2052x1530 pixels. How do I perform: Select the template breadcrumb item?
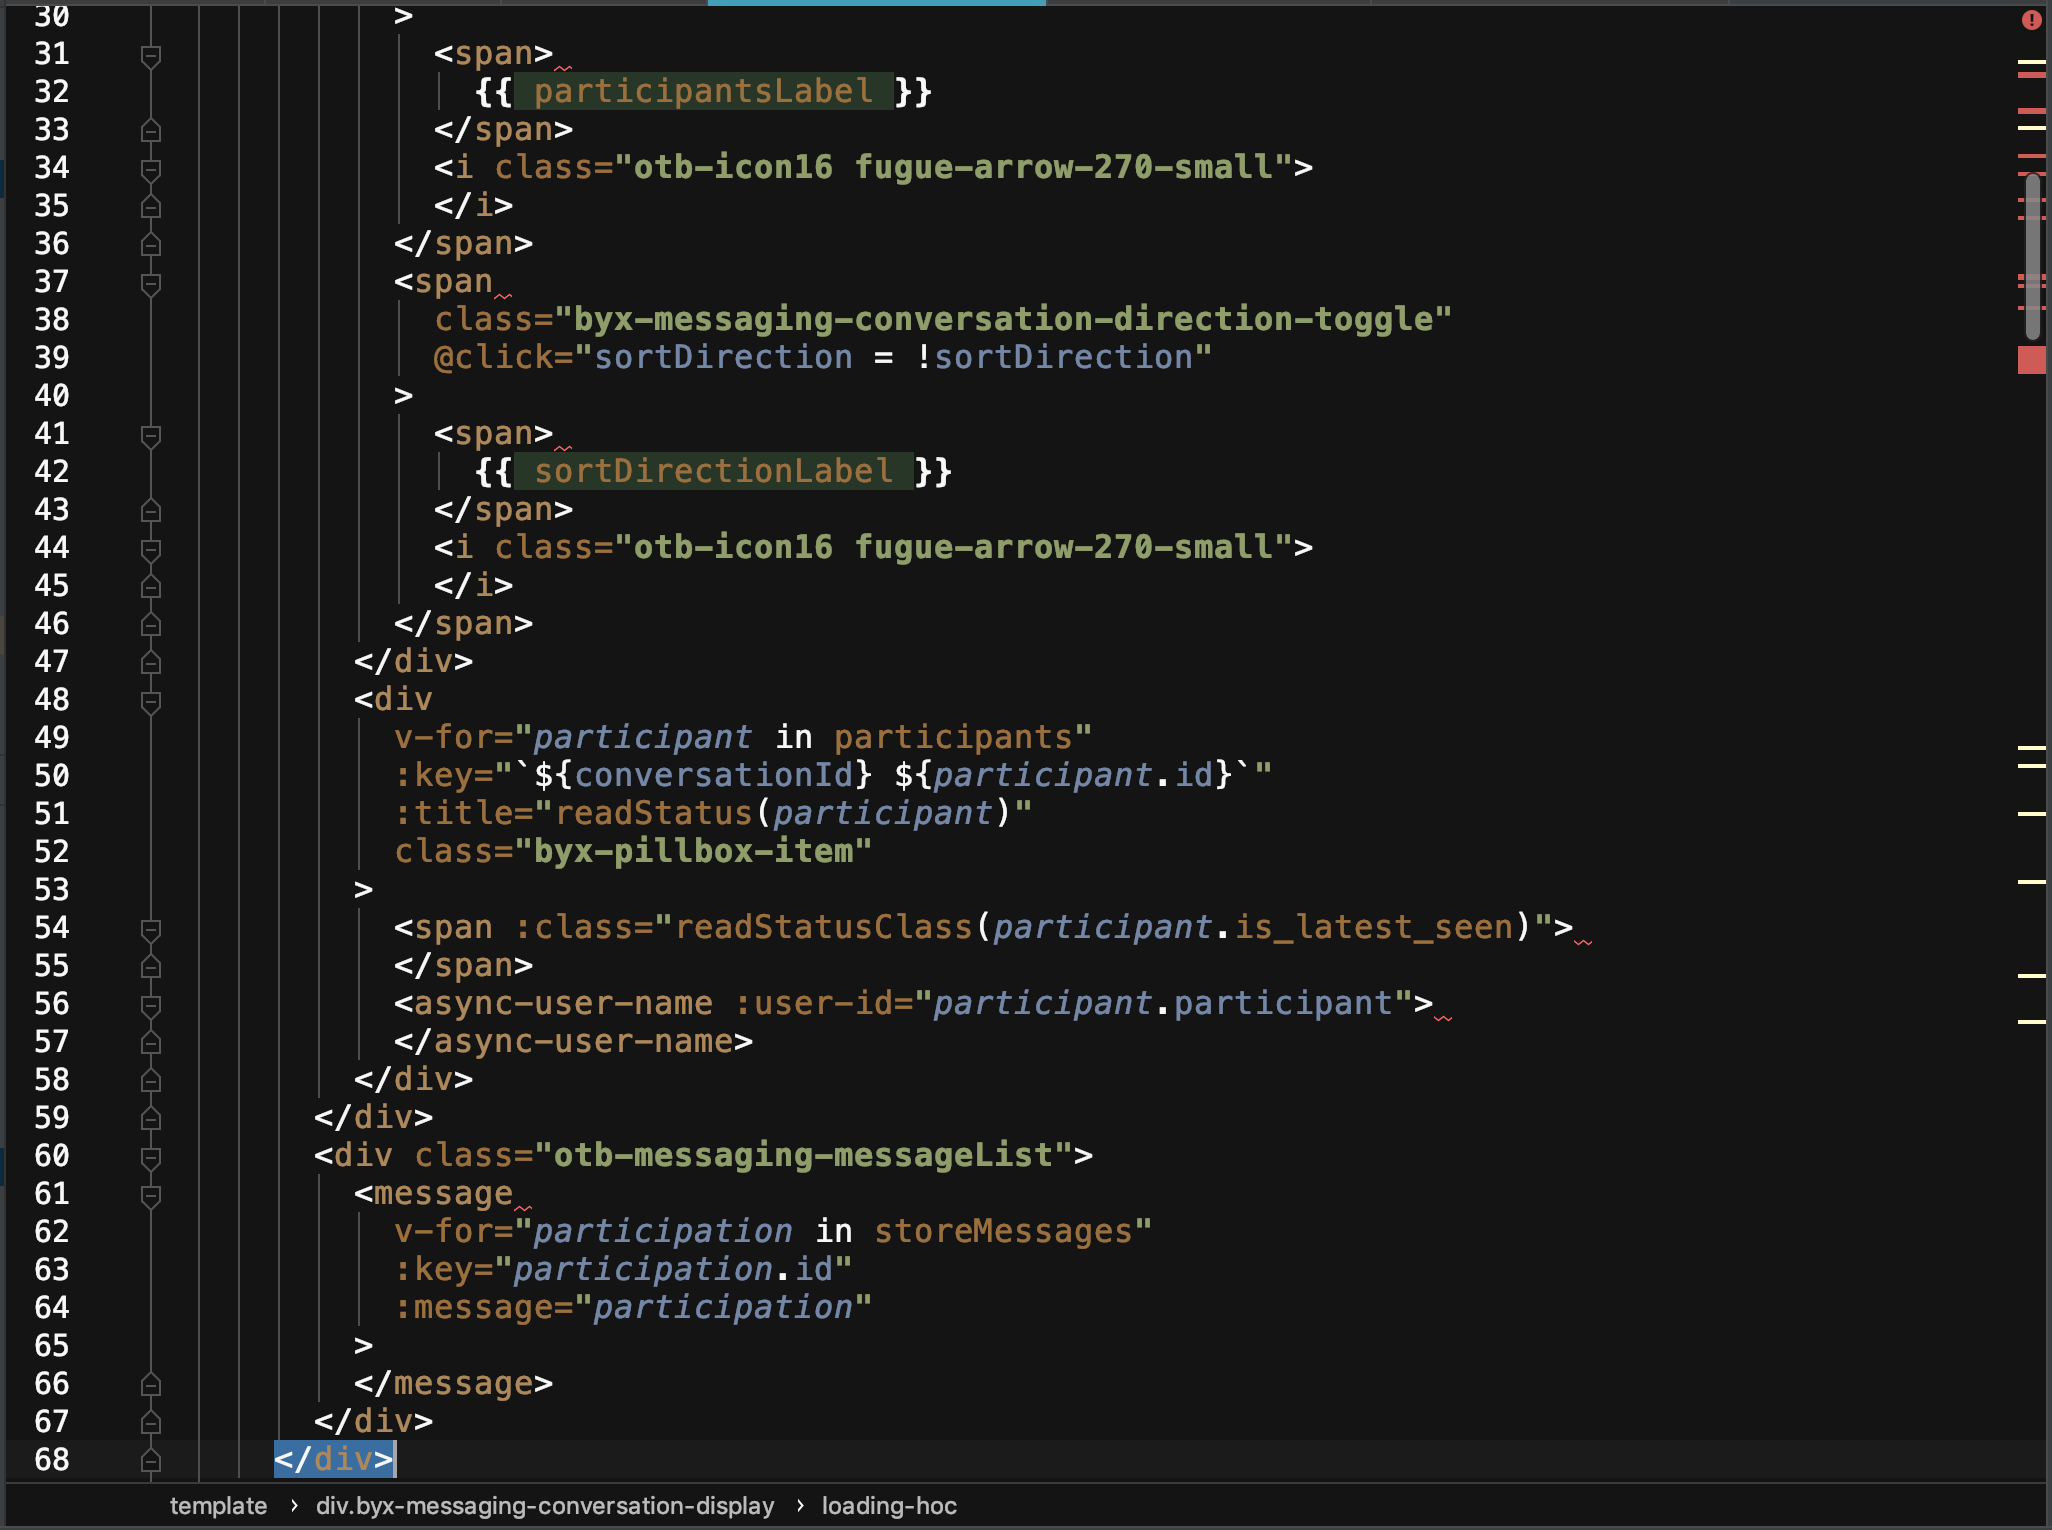218,1506
